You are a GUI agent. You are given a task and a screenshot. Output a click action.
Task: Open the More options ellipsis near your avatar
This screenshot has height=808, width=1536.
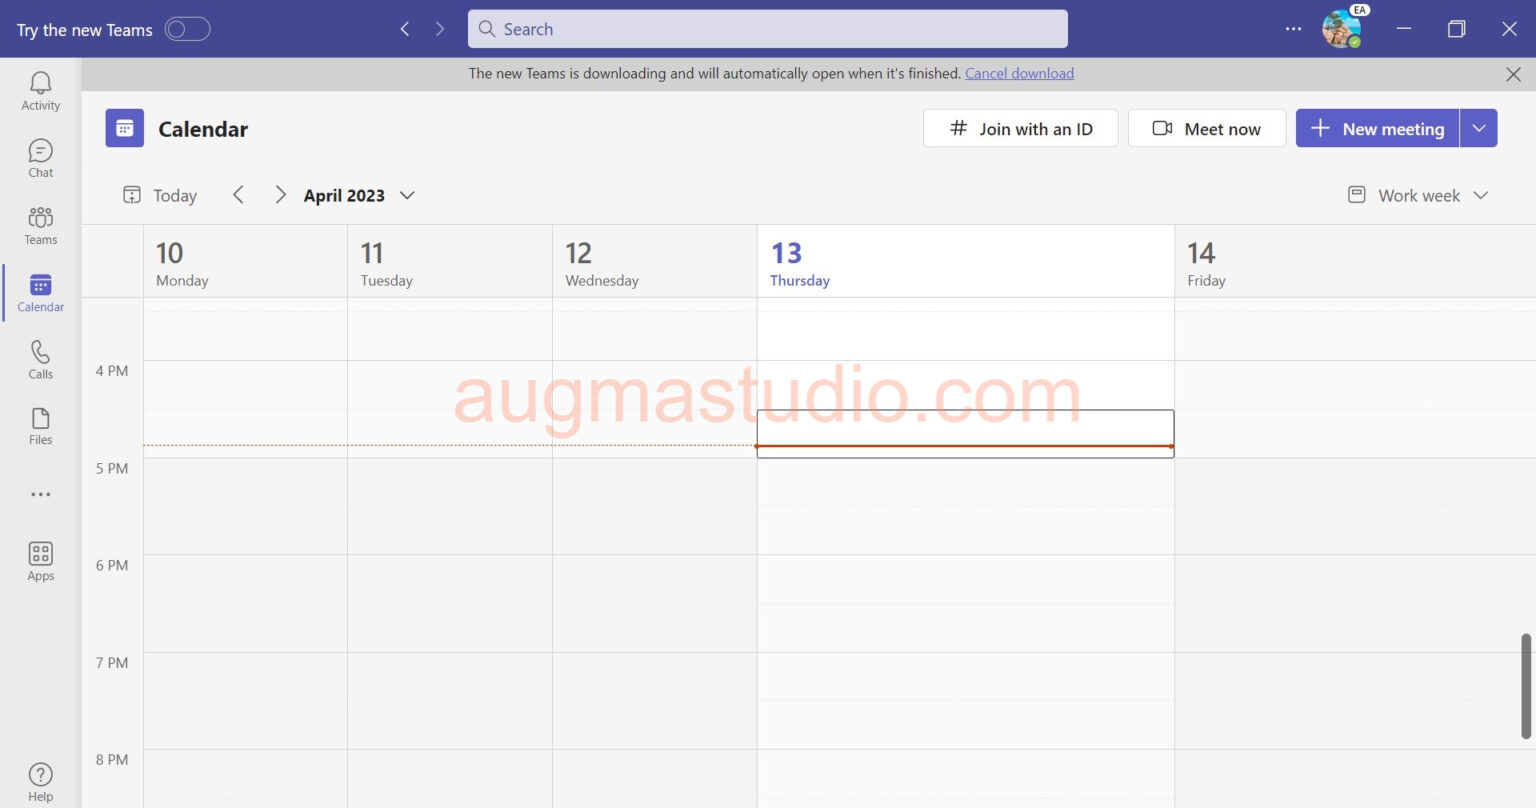click(x=1293, y=29)
